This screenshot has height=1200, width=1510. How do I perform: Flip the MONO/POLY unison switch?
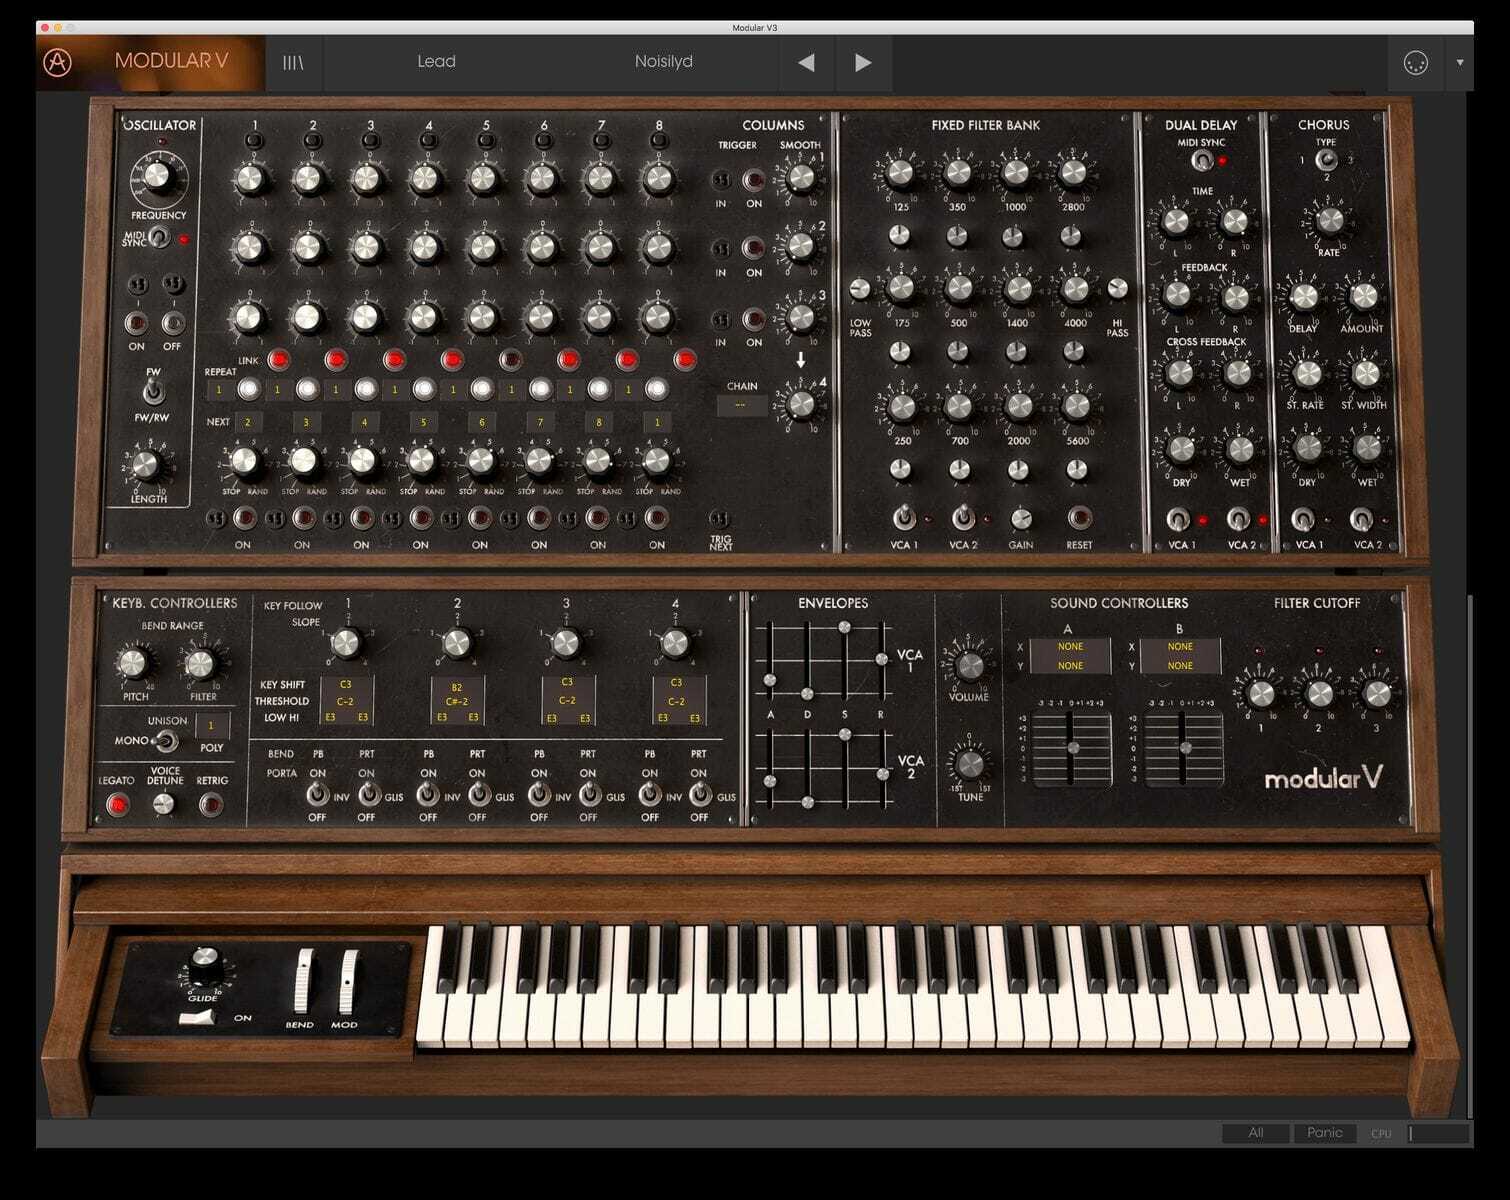168,742
